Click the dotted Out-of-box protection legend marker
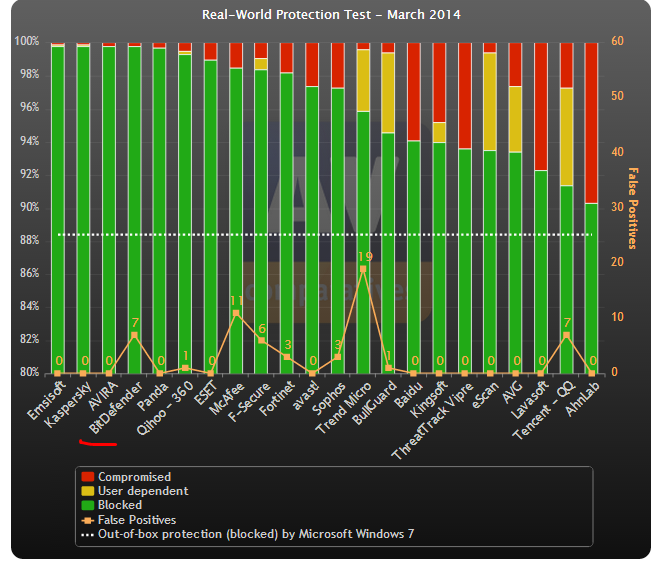The height and width of the screenshot is (563, 663). point(87,535)
